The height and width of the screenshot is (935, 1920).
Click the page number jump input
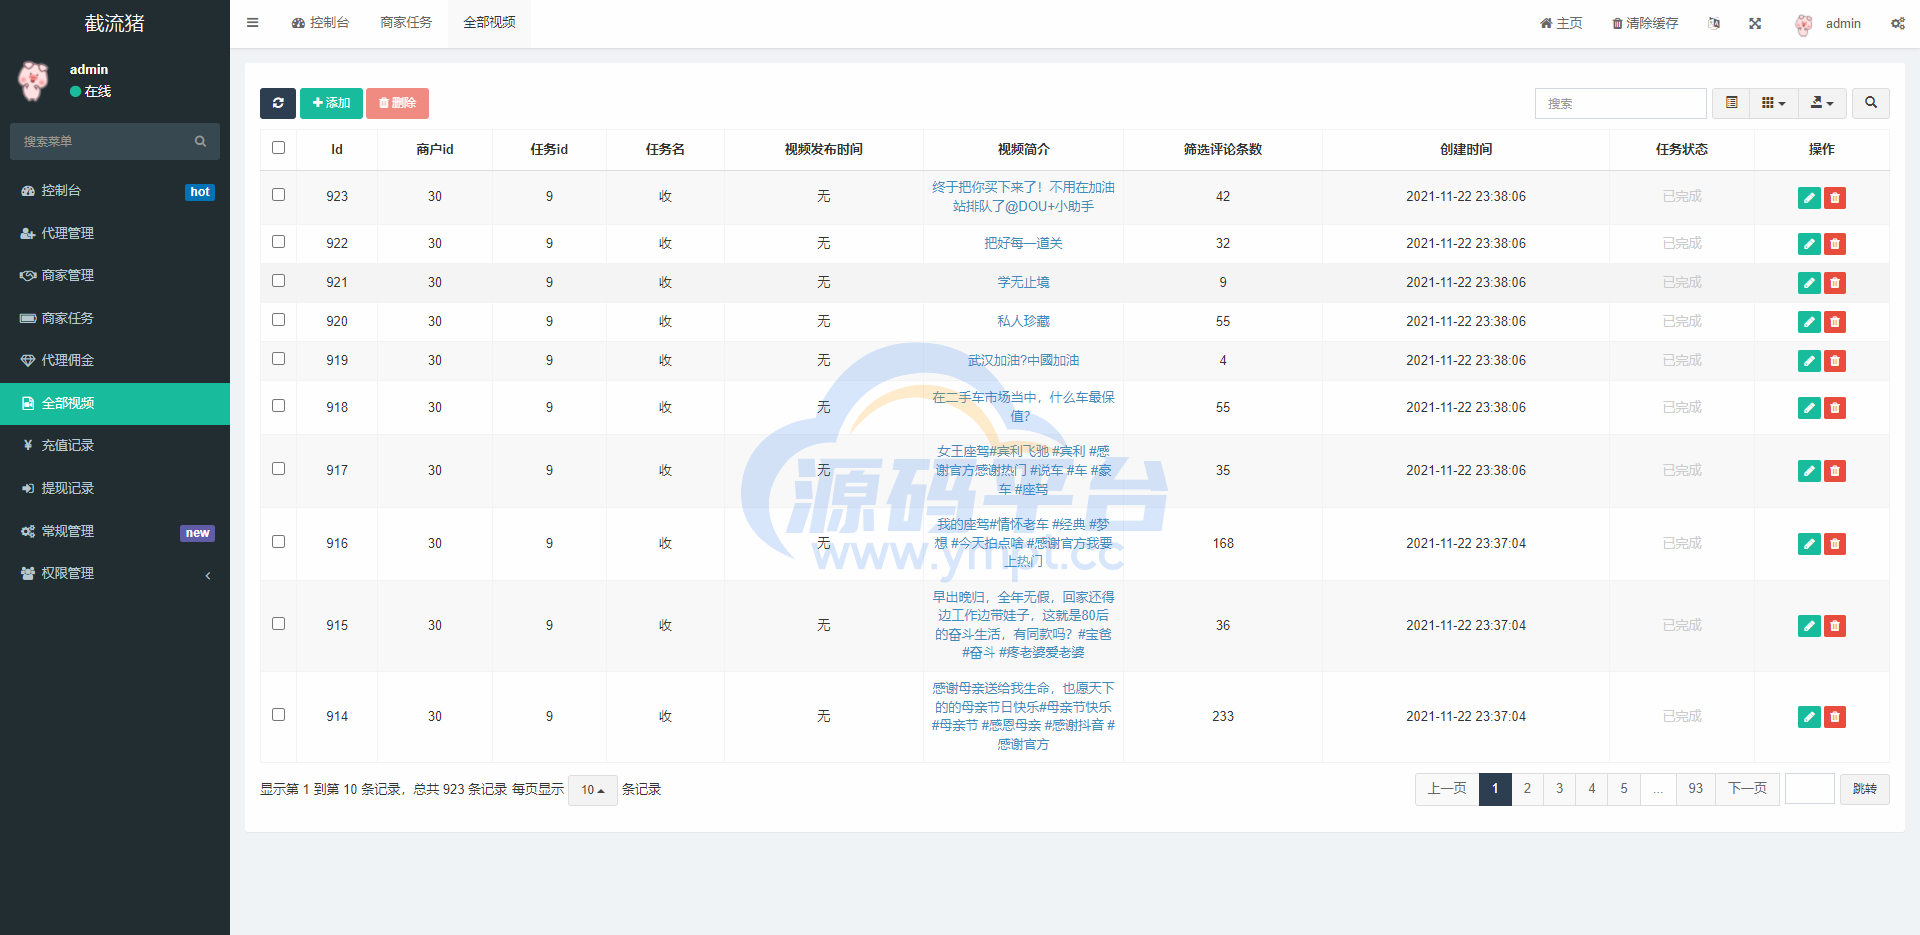click(1810, 789)
